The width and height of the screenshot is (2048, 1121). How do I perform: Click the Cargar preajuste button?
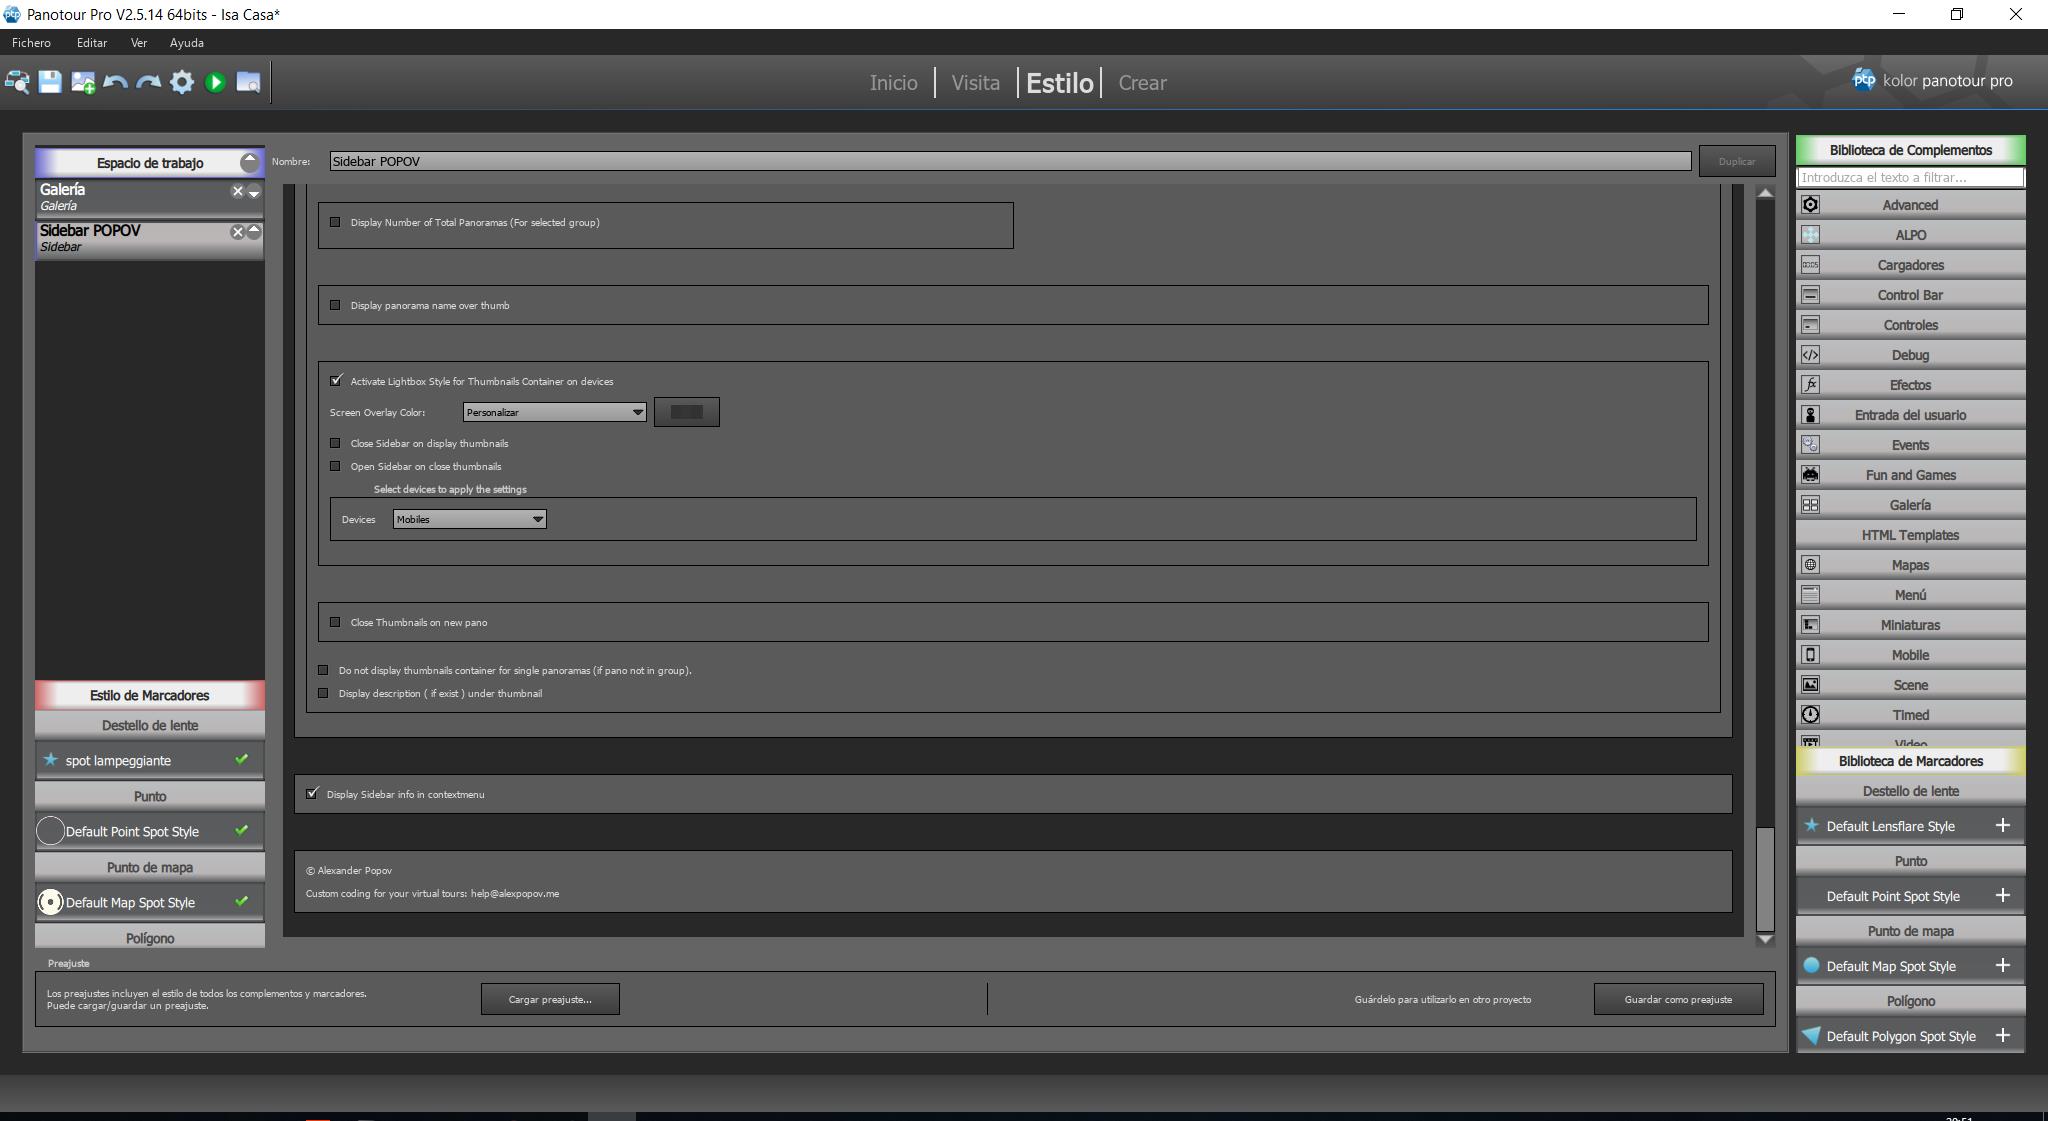(x=550, y=999)
